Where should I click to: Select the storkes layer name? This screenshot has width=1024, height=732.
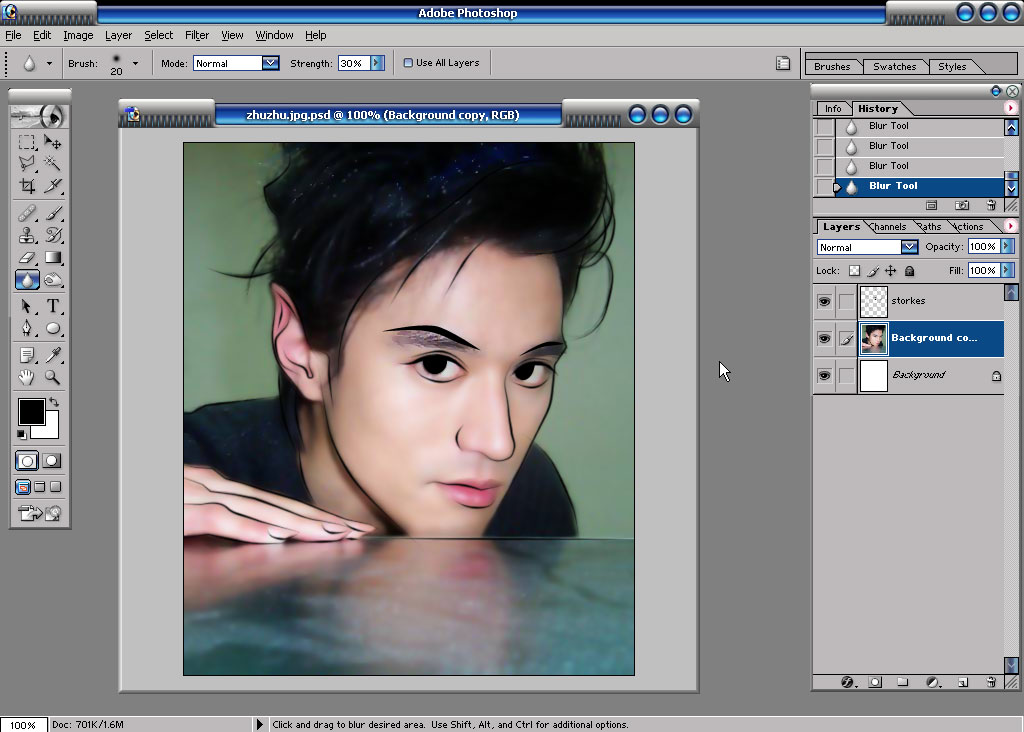(908, 301)
